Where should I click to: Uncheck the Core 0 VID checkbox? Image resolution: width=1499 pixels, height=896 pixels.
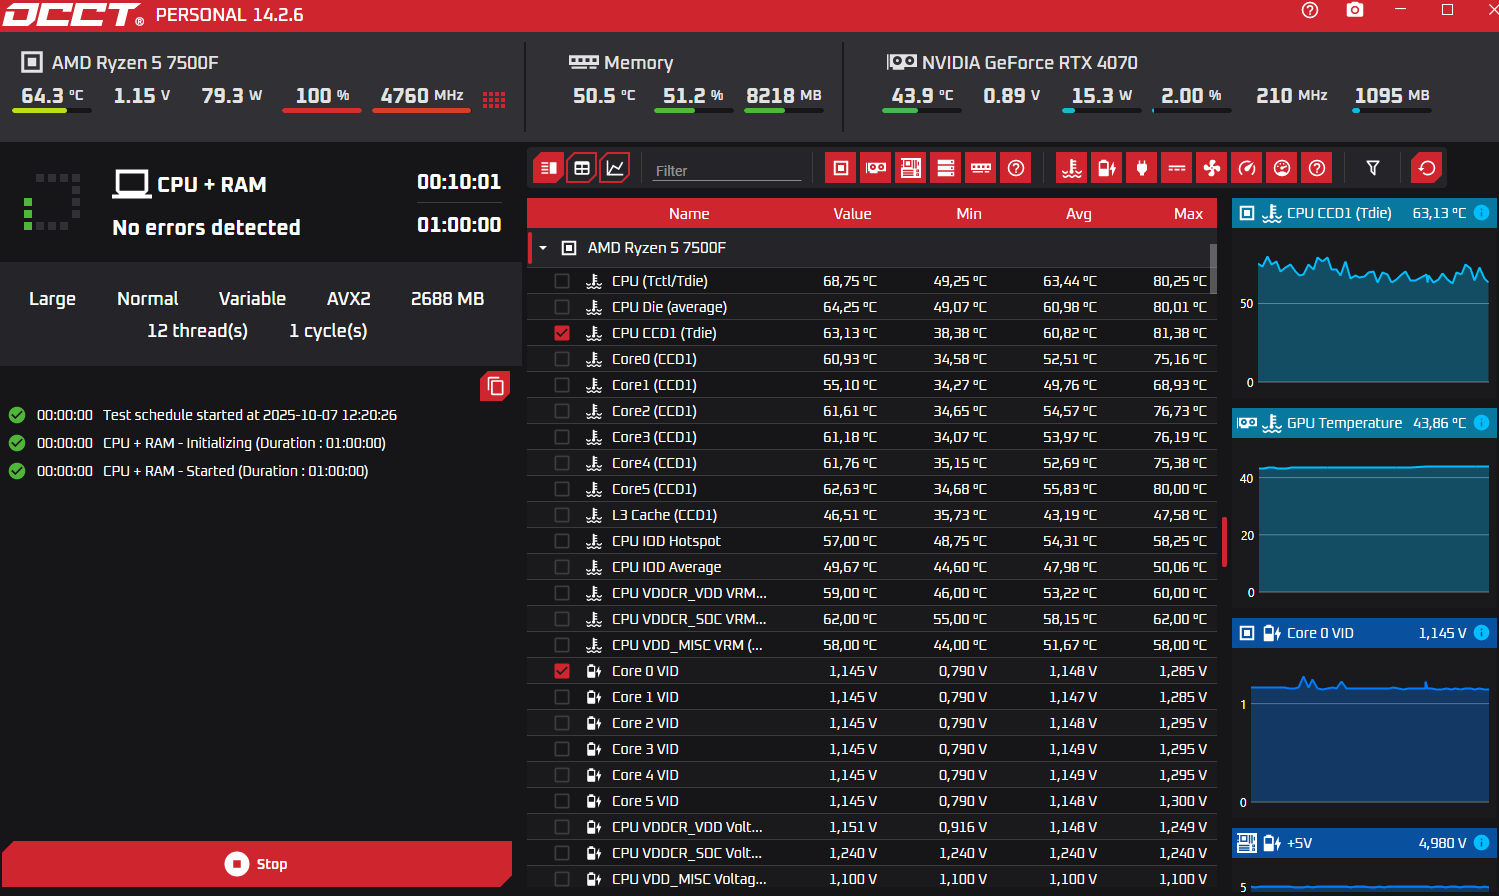point(562,671)
